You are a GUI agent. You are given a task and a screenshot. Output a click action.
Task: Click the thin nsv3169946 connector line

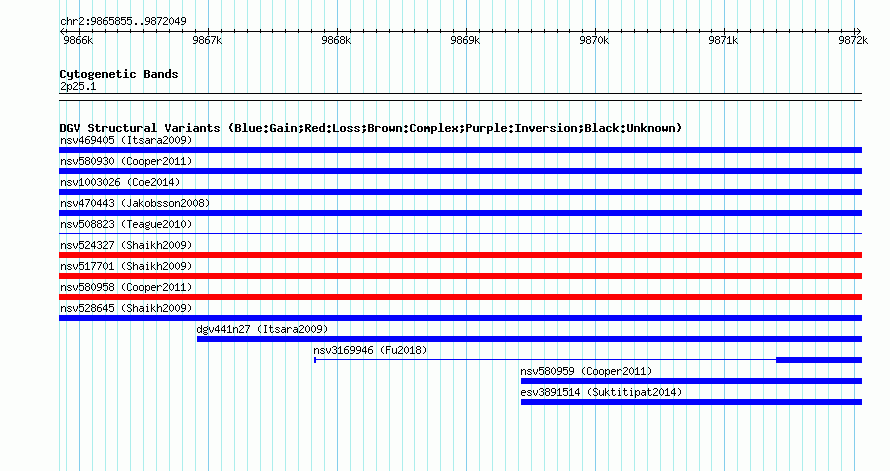point(545,360)
